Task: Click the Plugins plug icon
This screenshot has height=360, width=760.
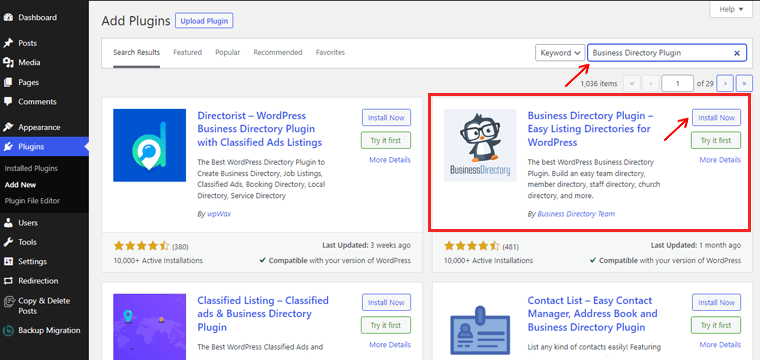Action: (x=8, y=147)
